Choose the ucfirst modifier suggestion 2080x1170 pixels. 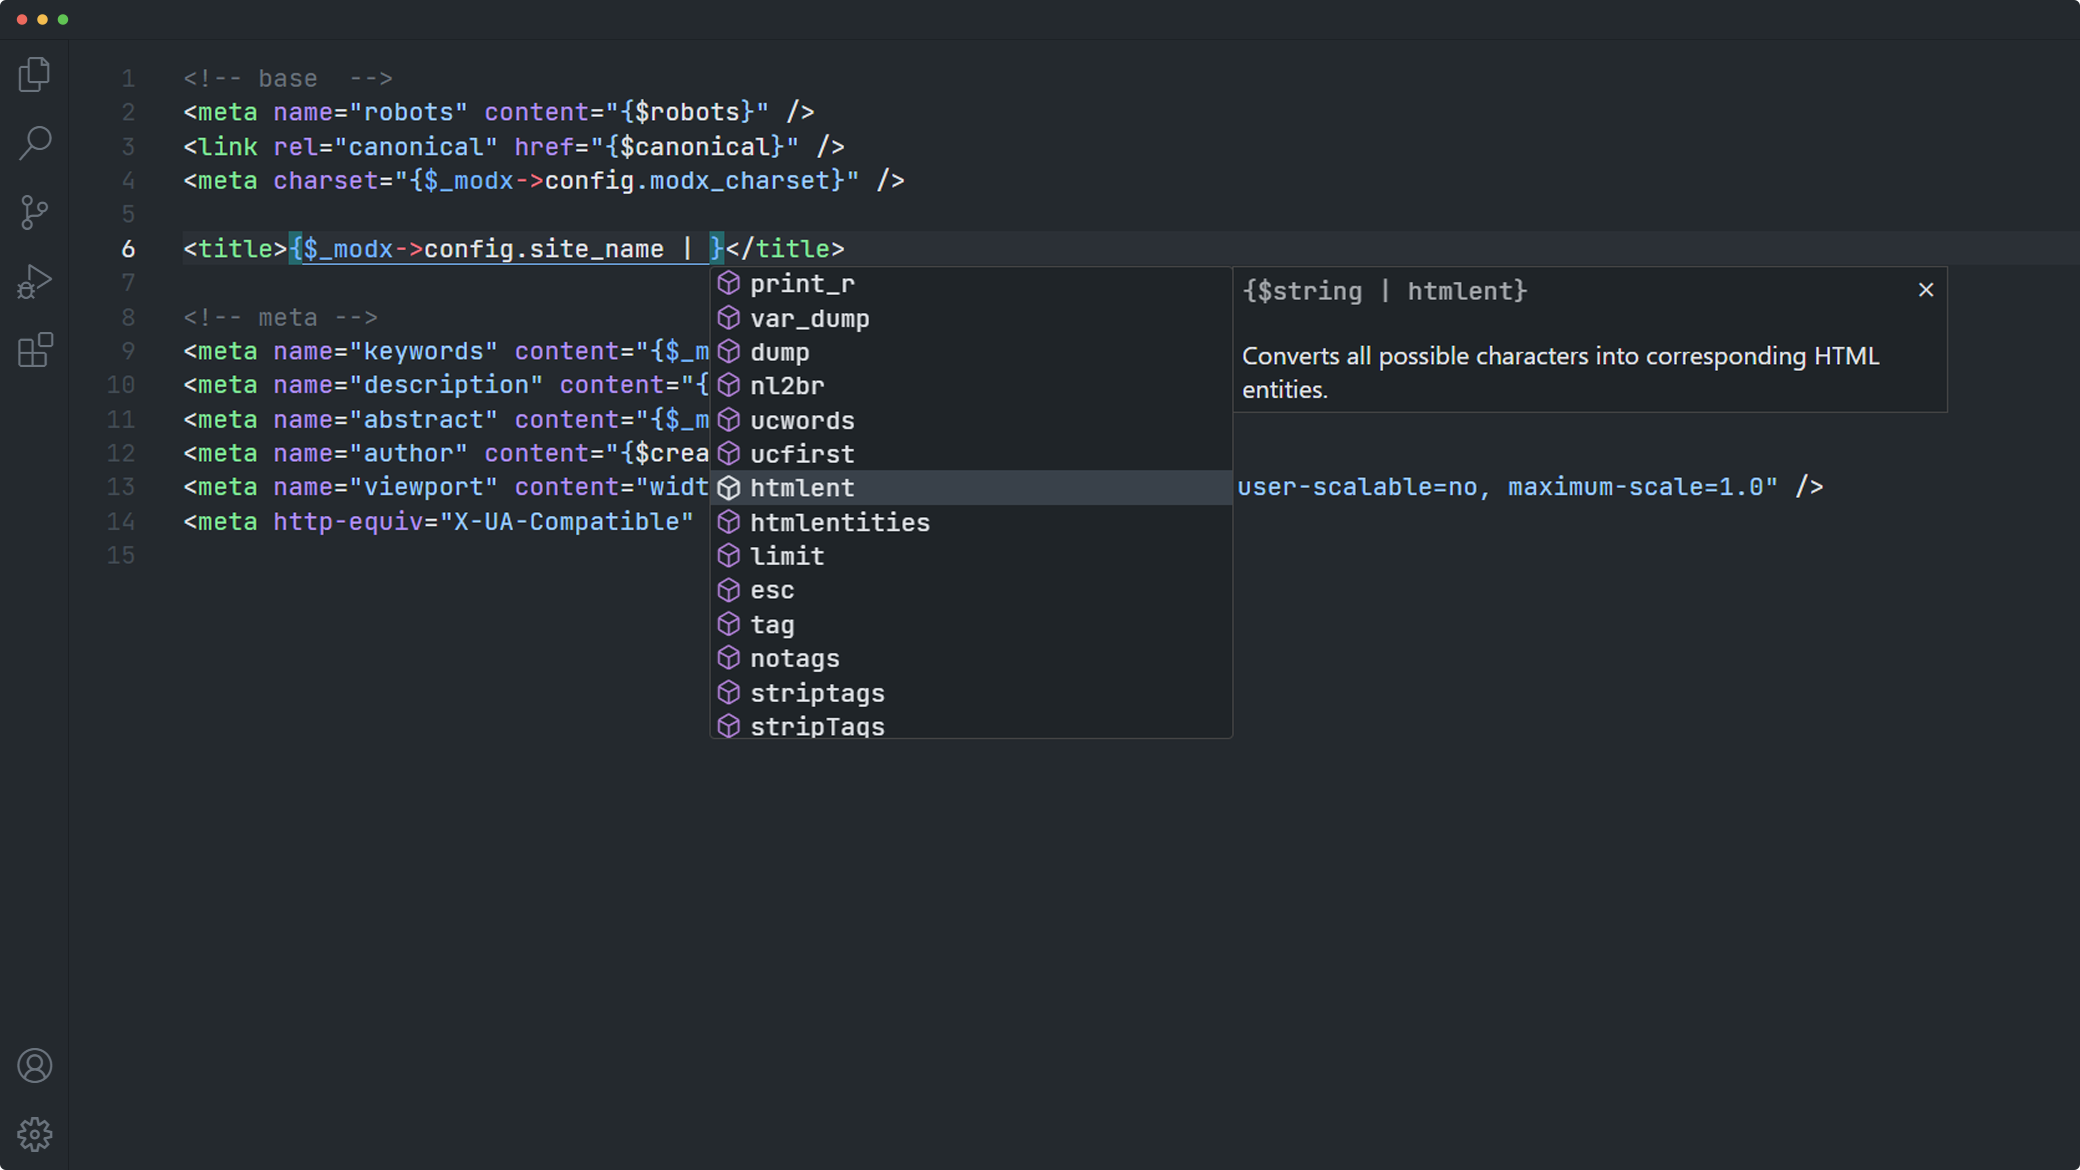coord(802,454)
